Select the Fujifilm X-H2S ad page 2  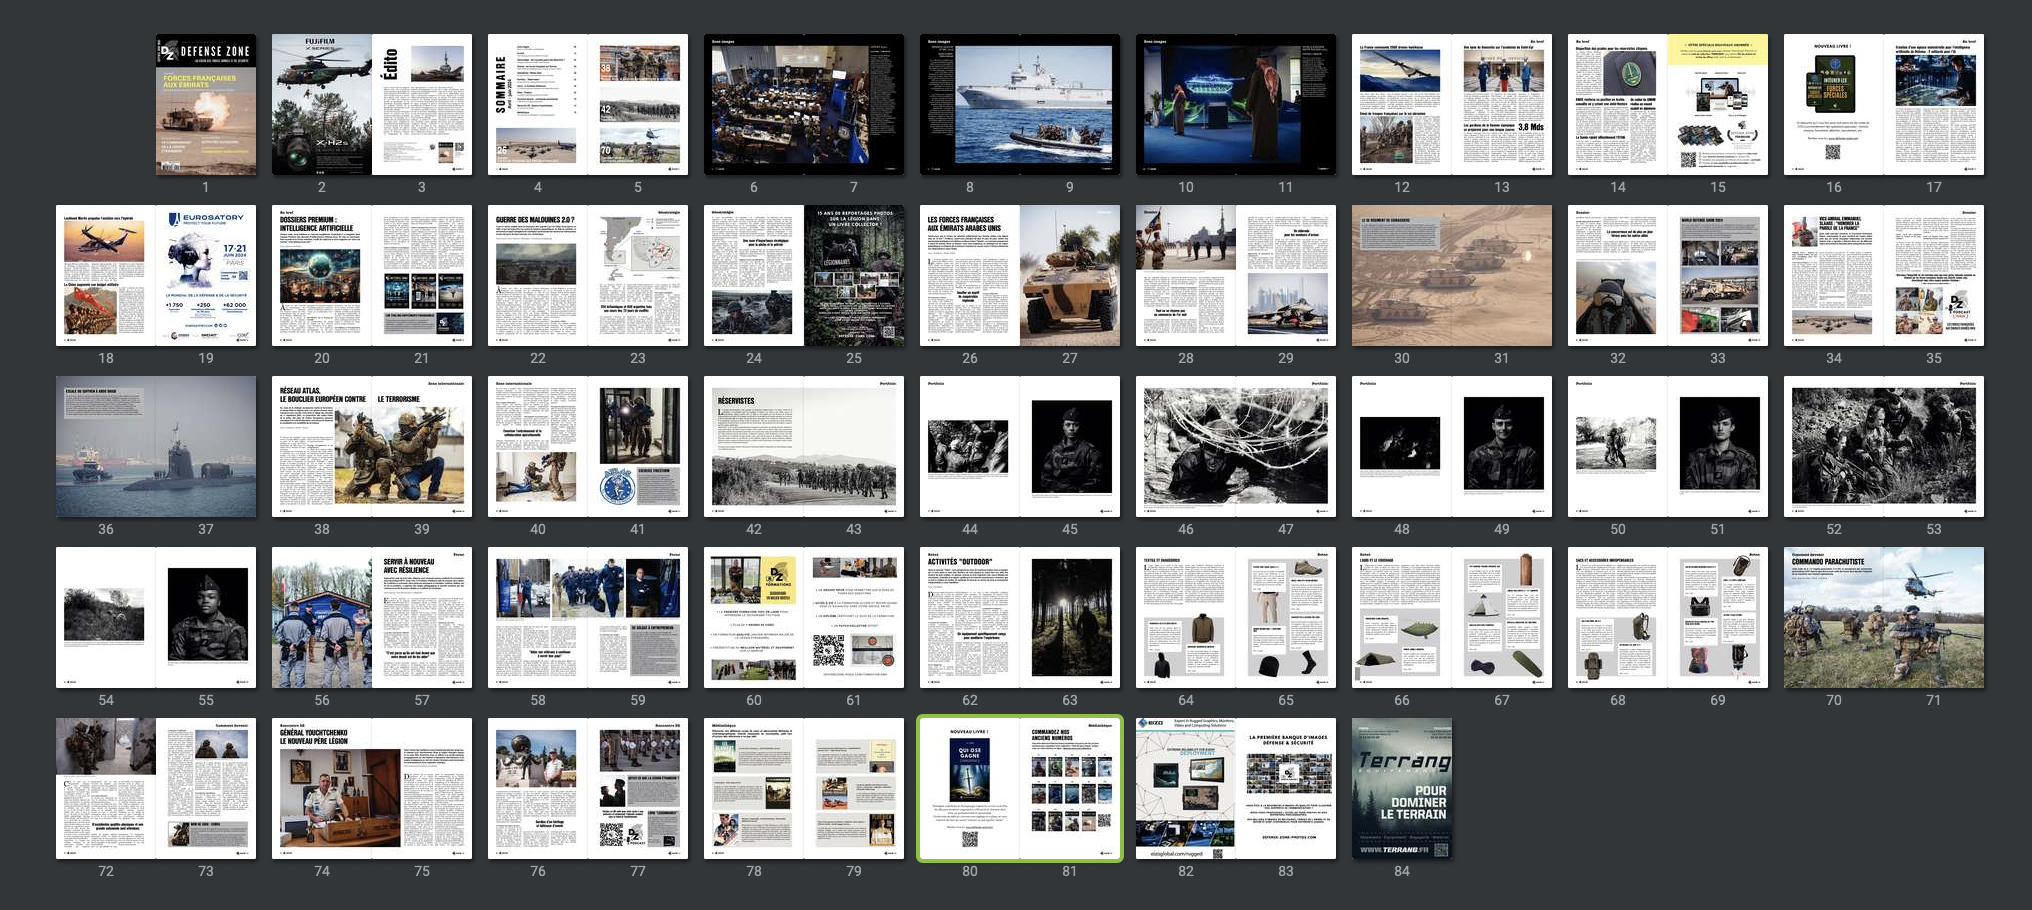pyautogui.click(x=322, y=105)
